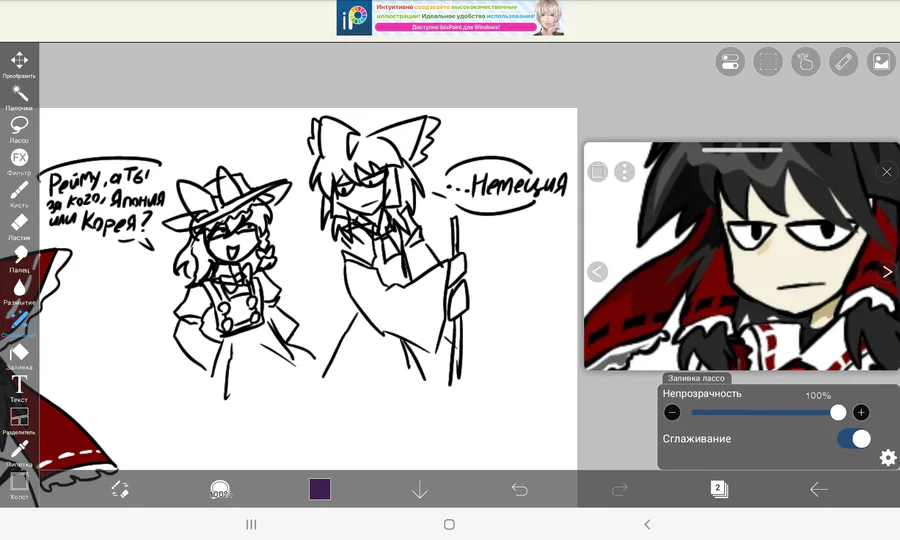Open the ruler tool icon
900x540 pixels.
pyautogui.click(x=844, y=61)
